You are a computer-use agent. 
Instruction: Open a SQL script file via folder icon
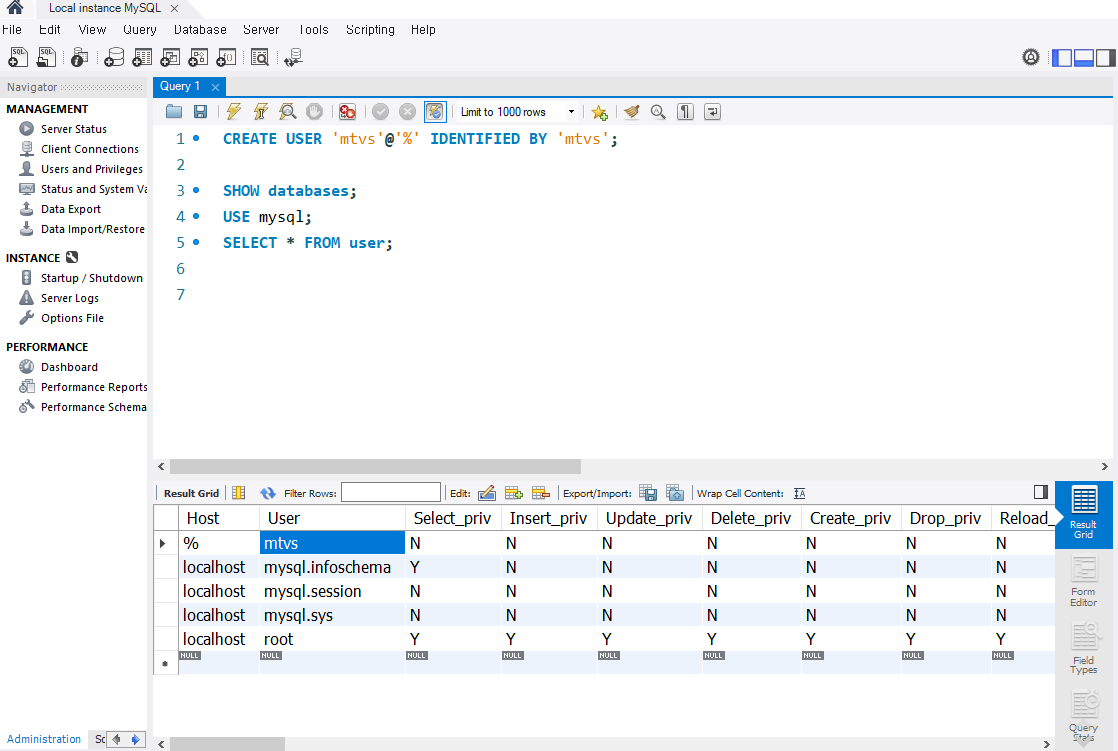point(174,112)
